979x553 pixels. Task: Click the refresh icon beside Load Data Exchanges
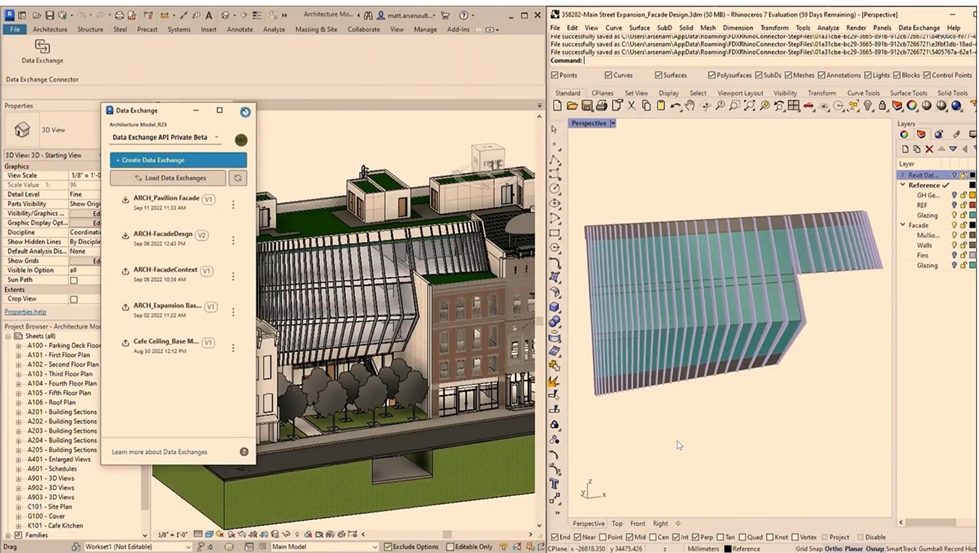[237, 178]
